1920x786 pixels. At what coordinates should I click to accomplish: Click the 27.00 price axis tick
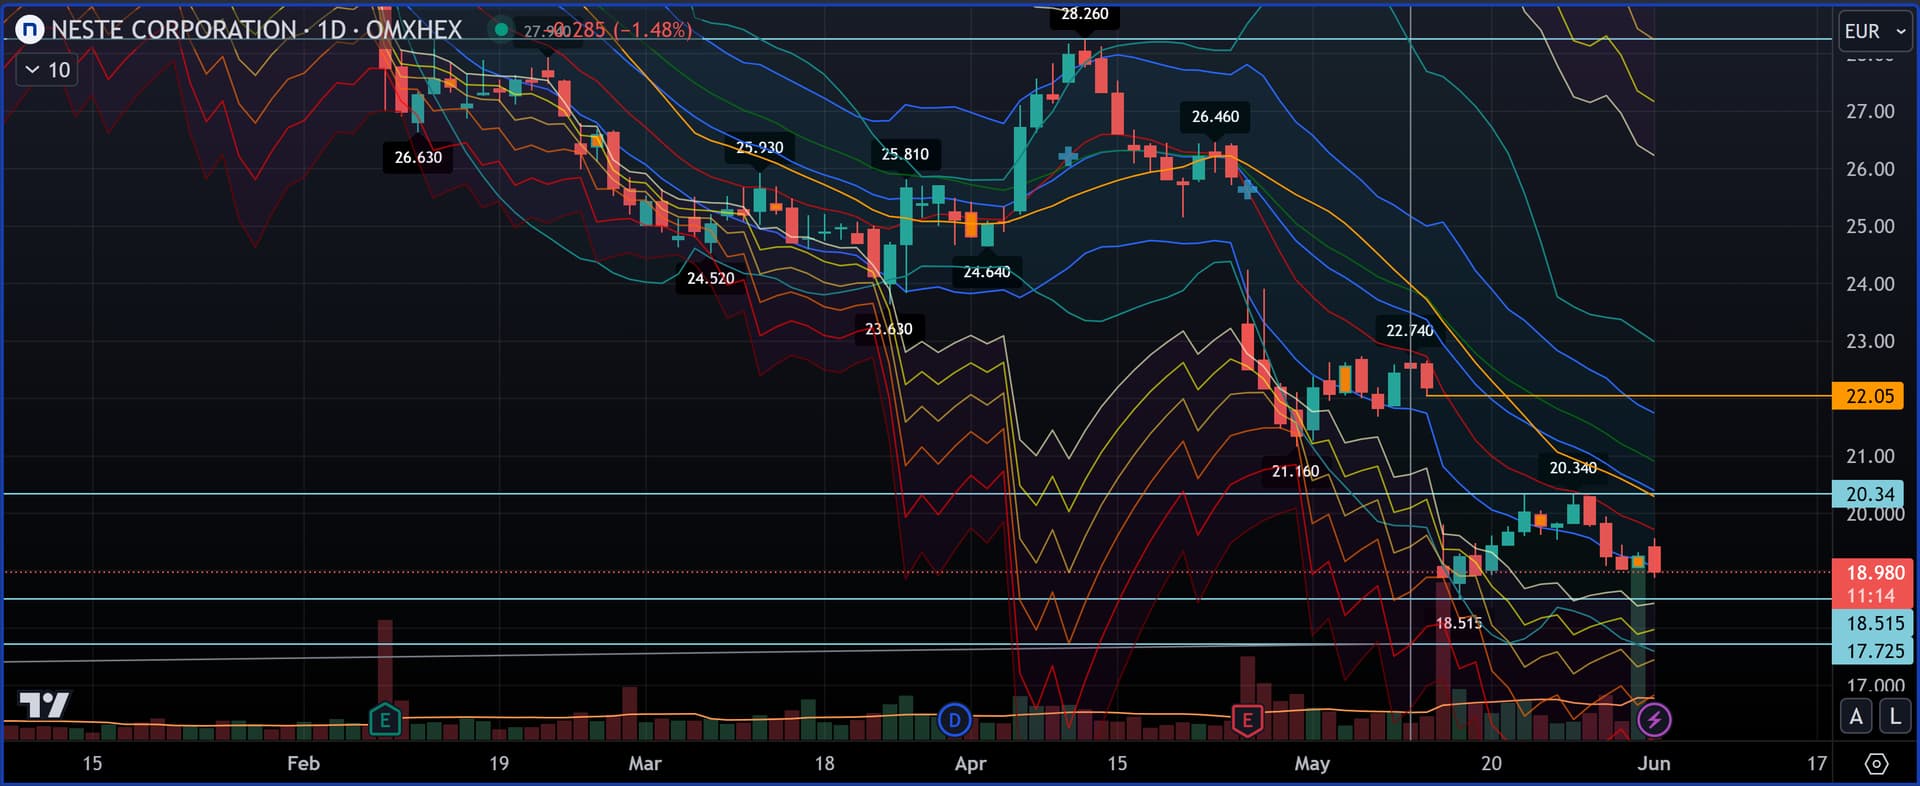click(x=1870, y=111)
